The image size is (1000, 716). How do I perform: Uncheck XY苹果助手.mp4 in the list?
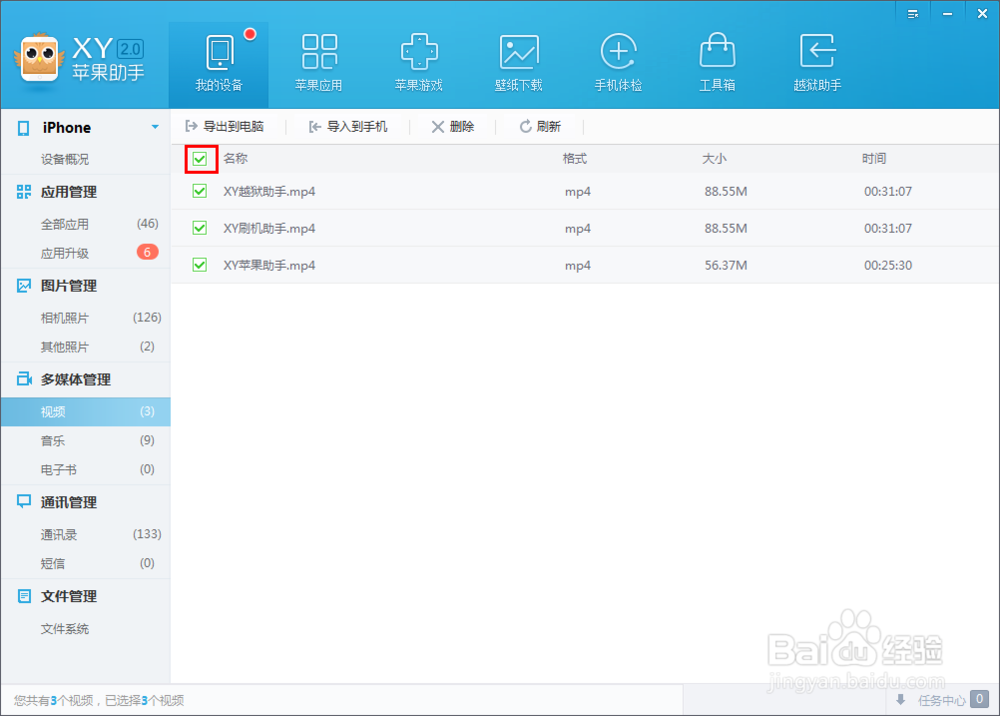click(199, 265)
